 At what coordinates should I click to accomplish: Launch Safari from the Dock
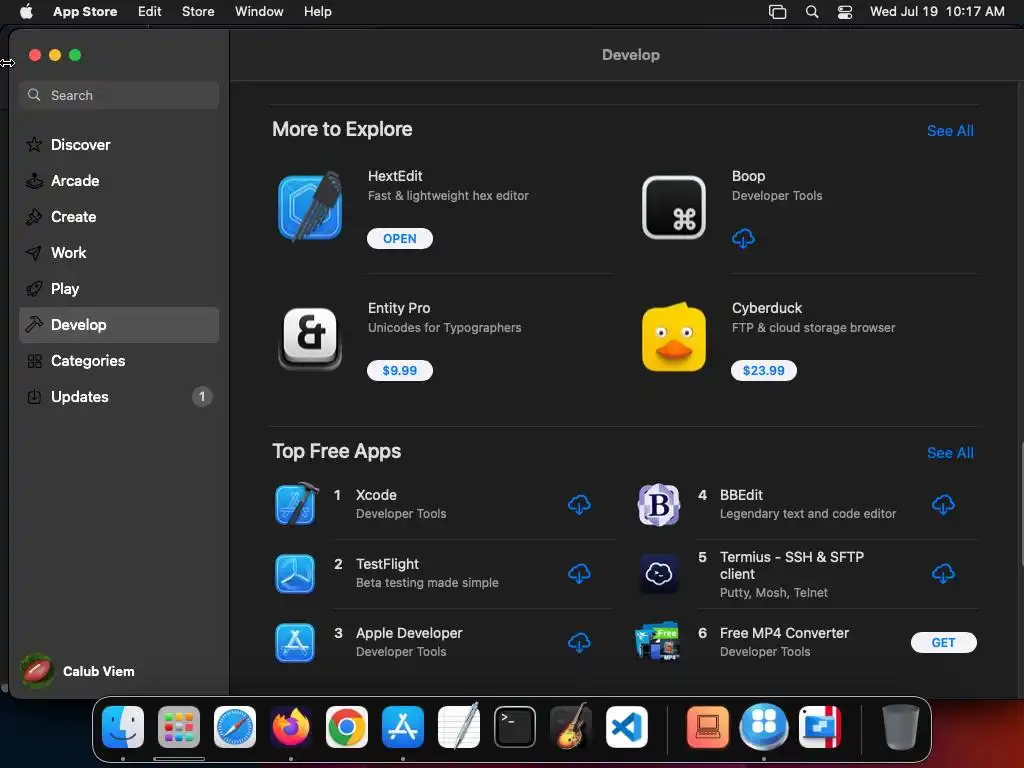coord(235,727)
